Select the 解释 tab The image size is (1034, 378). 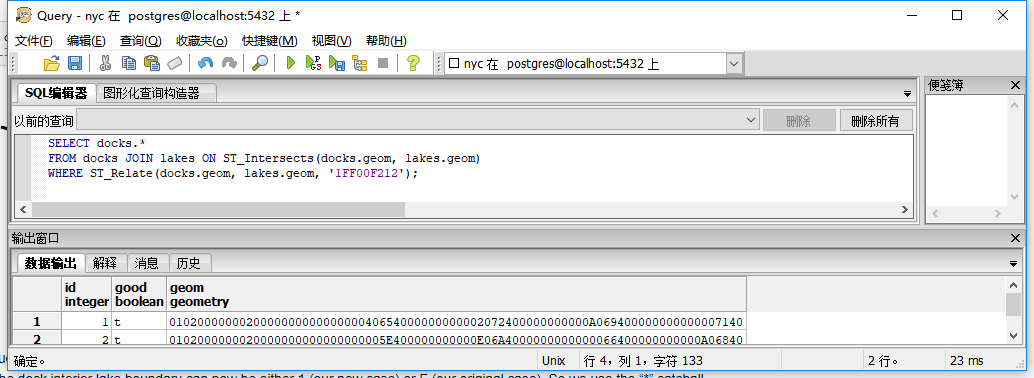click(x=105, y=264)
